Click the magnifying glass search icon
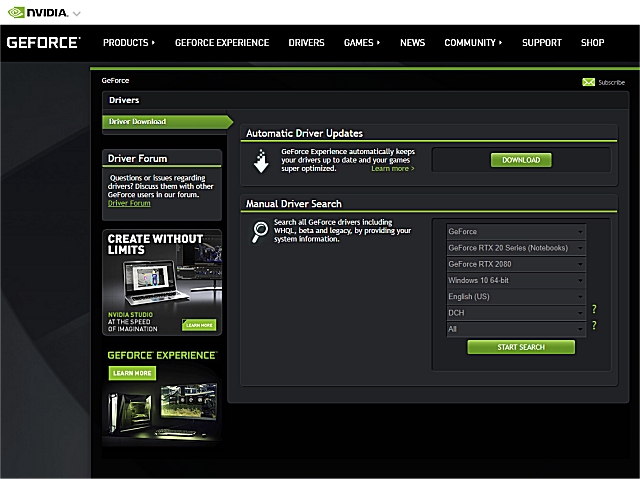Screen dimensions: 640x479 260,232
